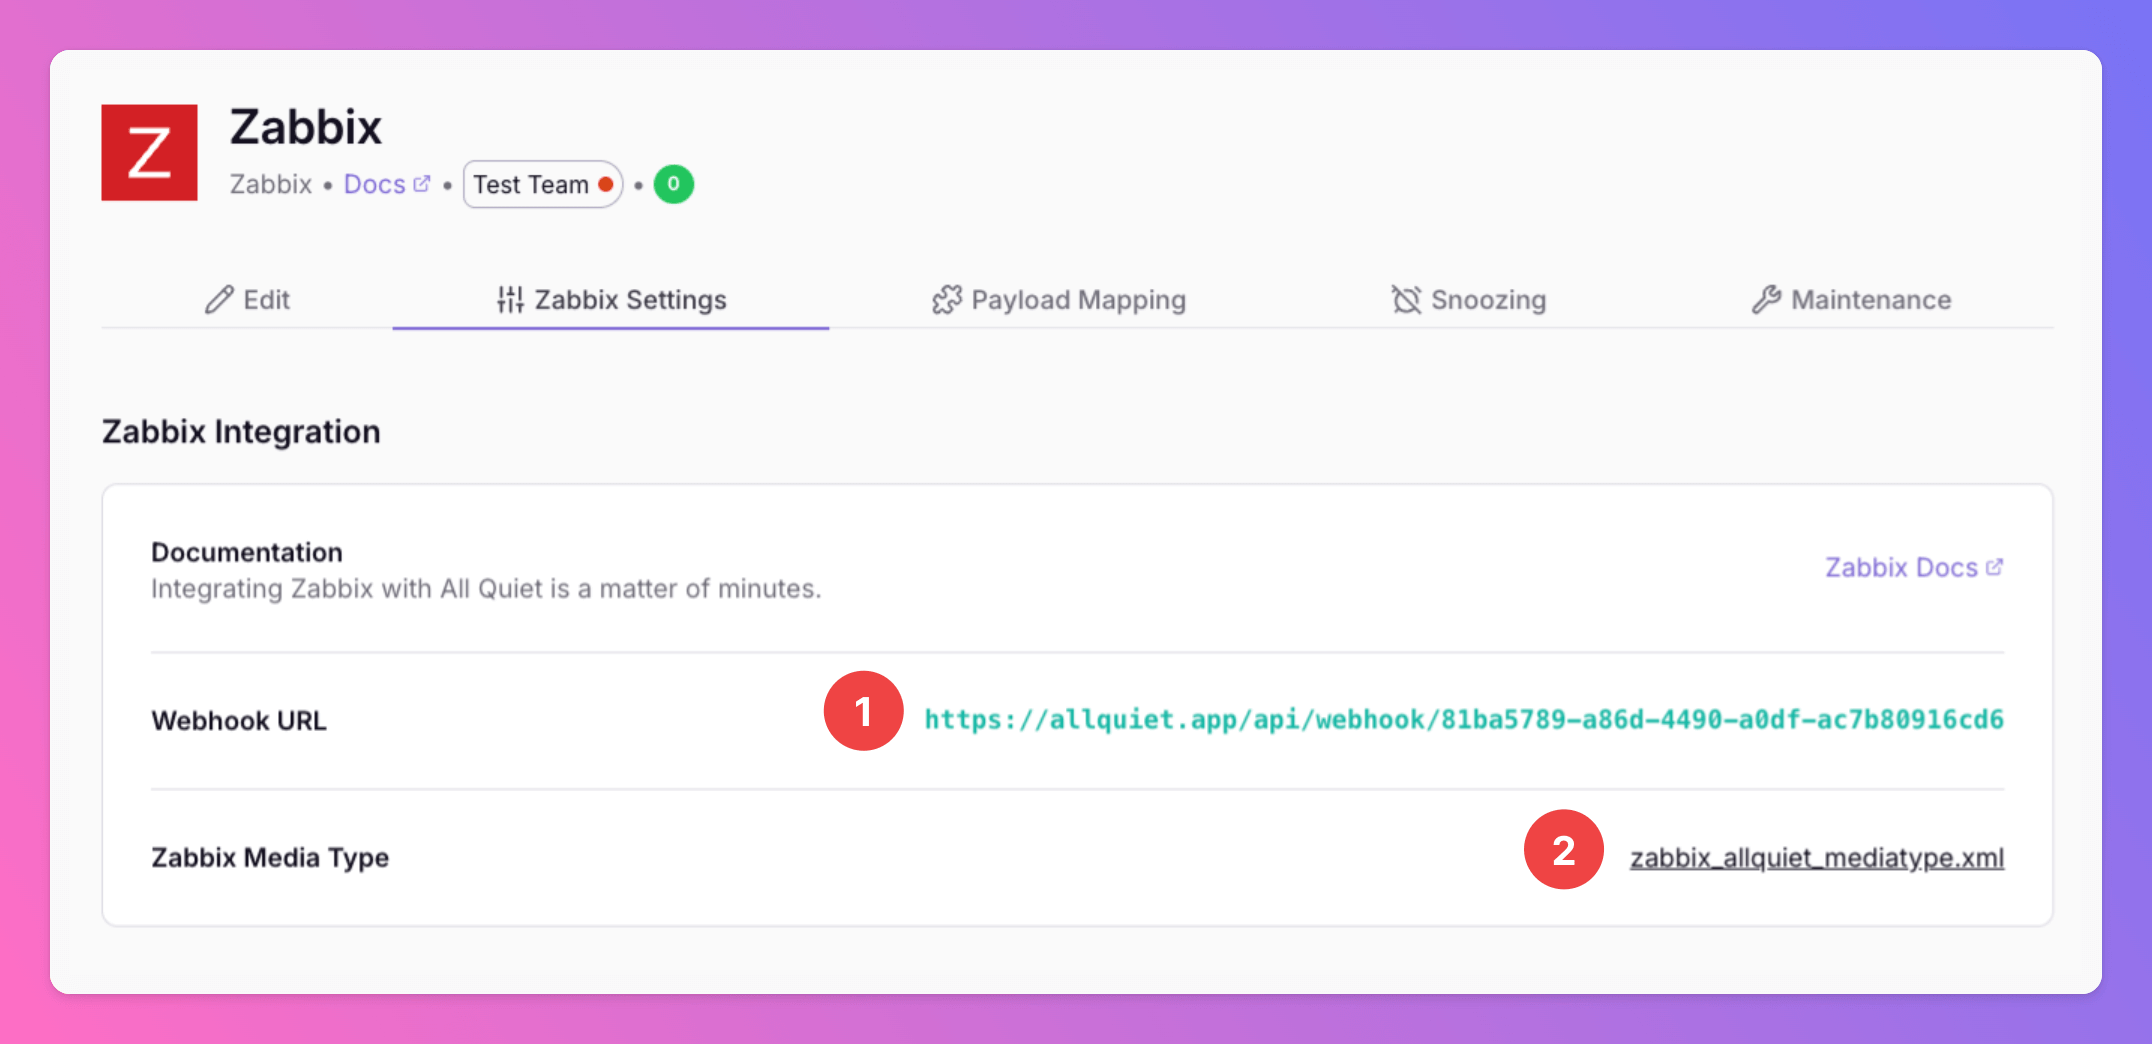
Task: Click the Zabbix Media Type label
Action: [x=270, y=857]
